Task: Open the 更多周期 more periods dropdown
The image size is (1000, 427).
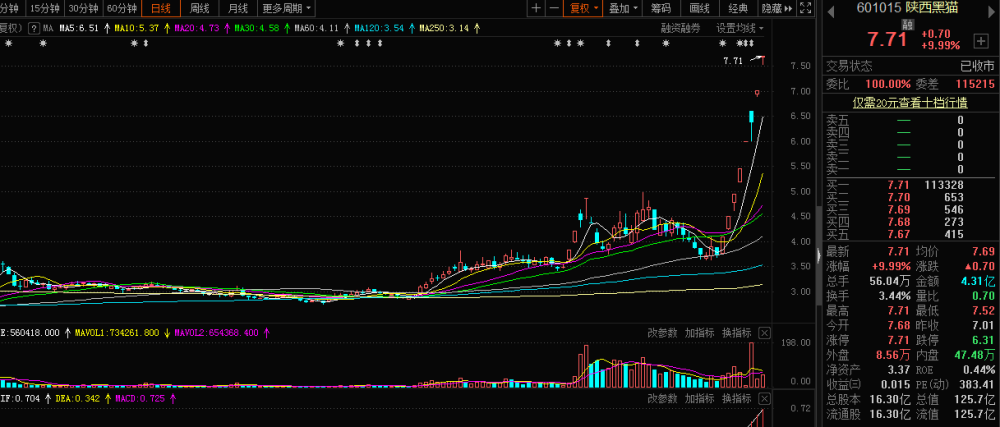Action: pyautogui.click(x=286, y=8)
